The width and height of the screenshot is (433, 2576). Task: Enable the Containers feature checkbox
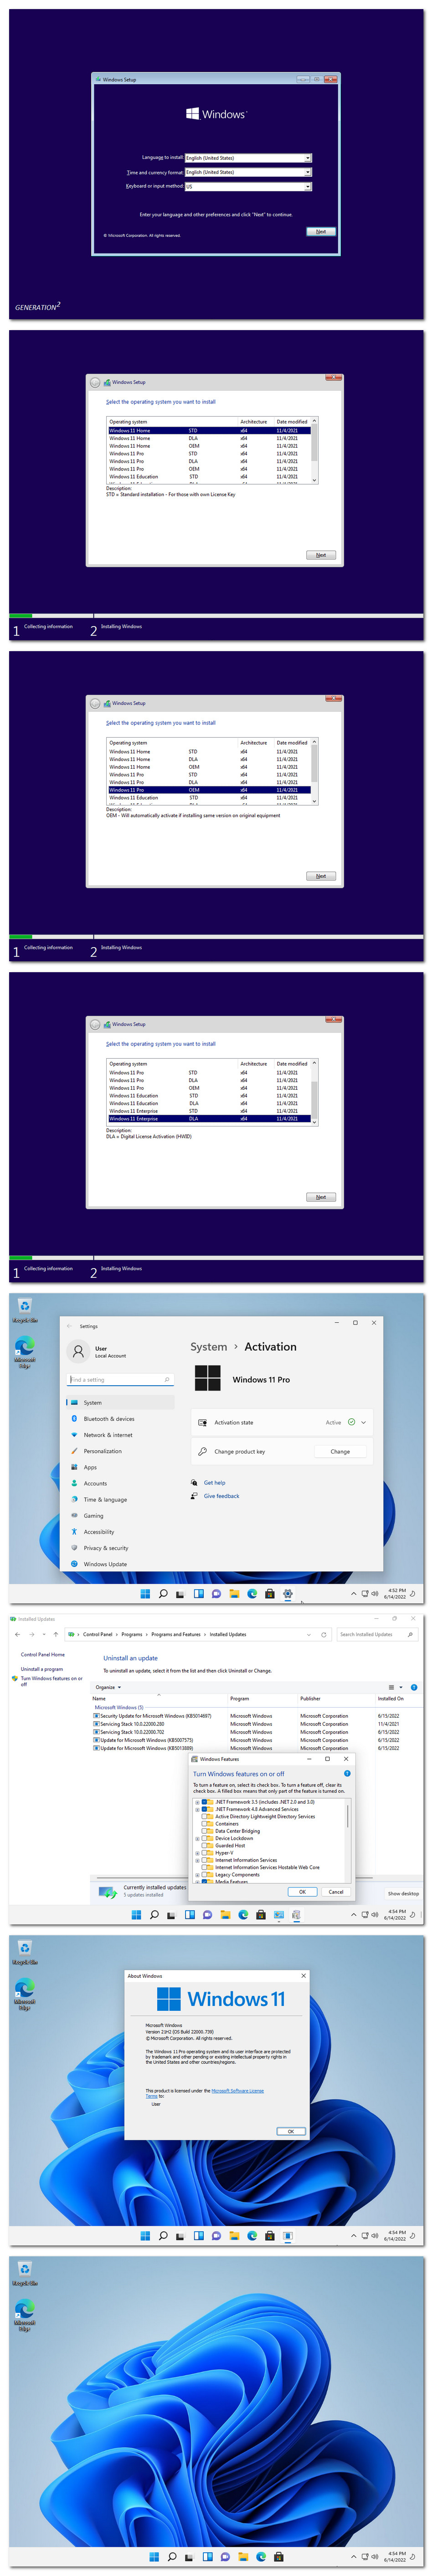205,1824
